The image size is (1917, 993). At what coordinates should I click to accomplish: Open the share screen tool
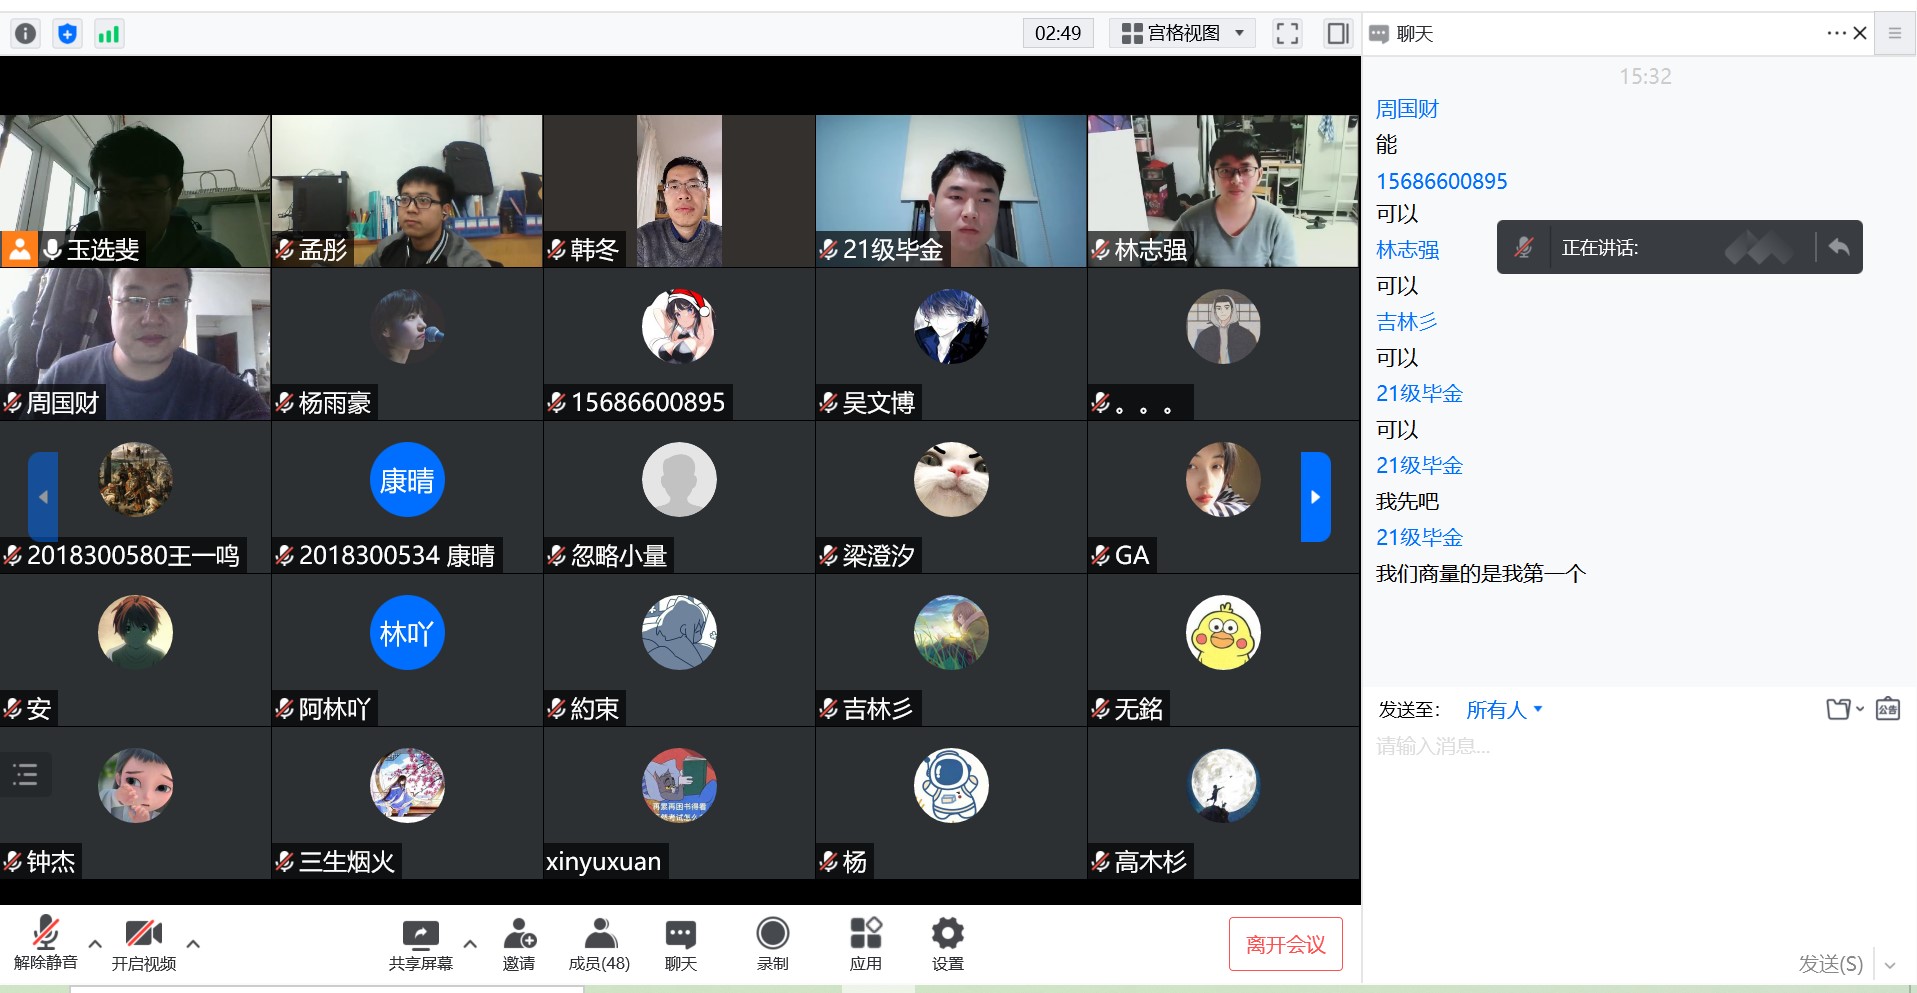click(420, 944)
